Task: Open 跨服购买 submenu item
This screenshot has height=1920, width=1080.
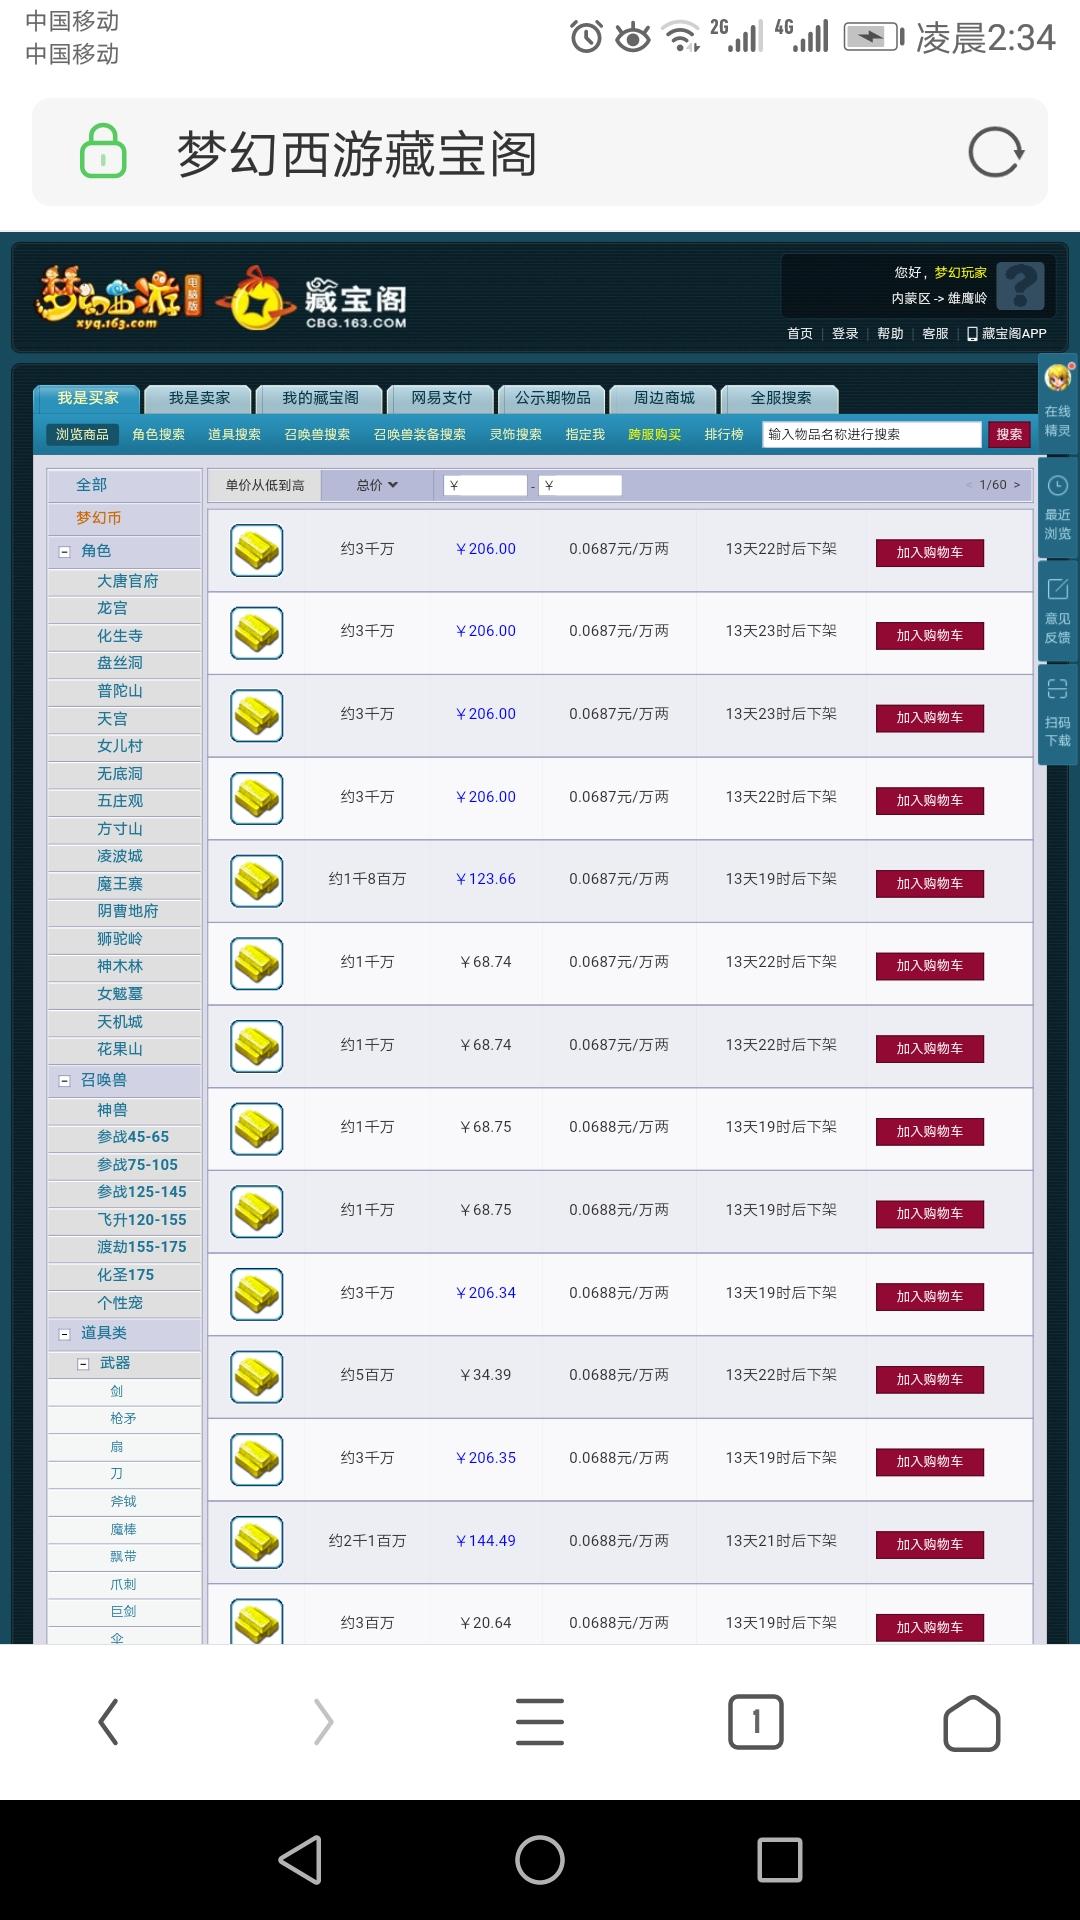Action: 654,434
